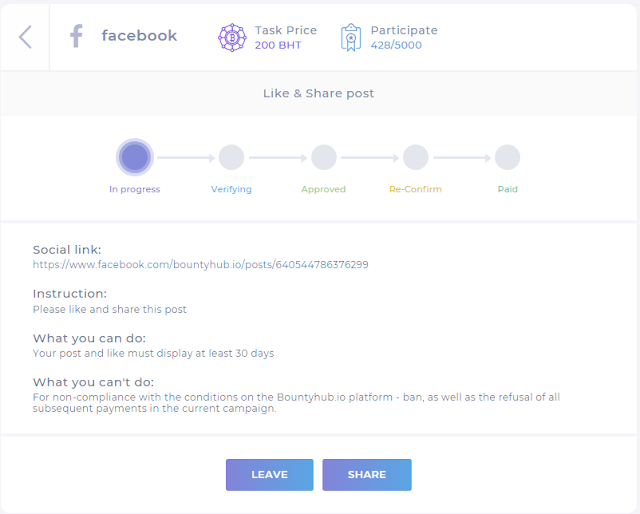The width and height of the screenshot is (640, 514).
Task: Select the Approved step circle
Action: click(323, 157)
